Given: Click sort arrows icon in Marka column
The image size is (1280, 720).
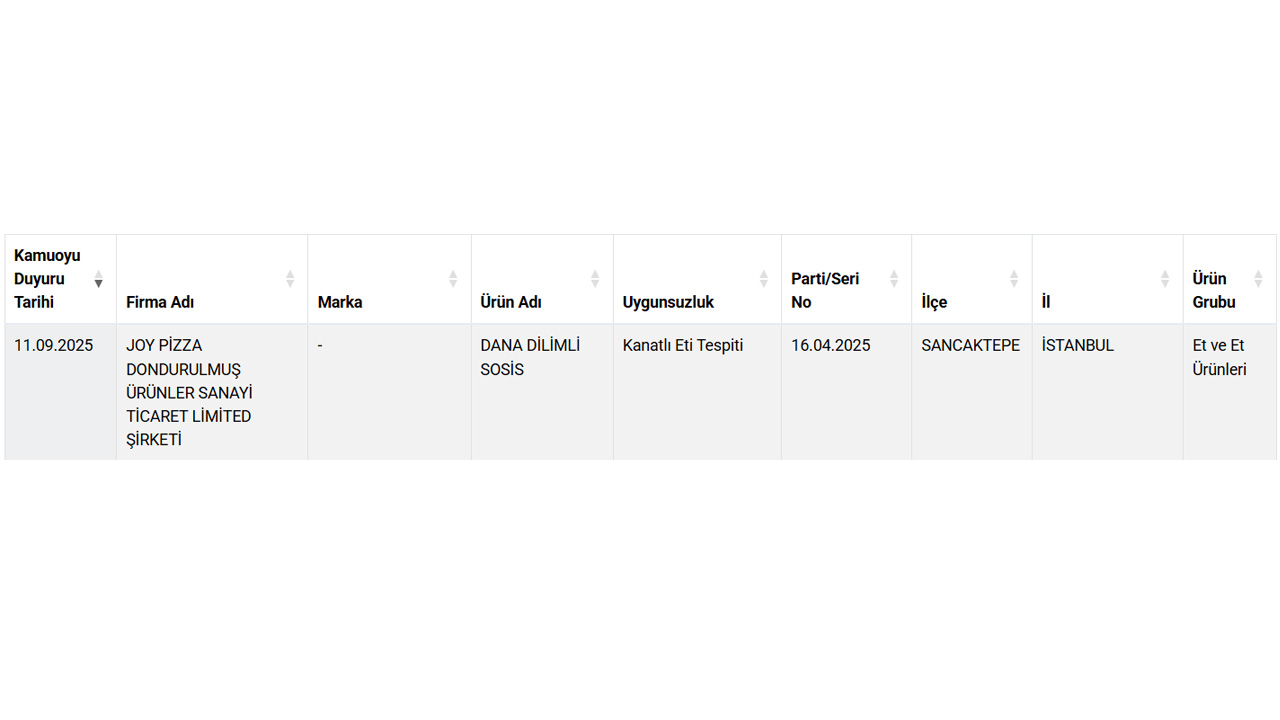Looking at the screenshot, I should tap(453, 279).
